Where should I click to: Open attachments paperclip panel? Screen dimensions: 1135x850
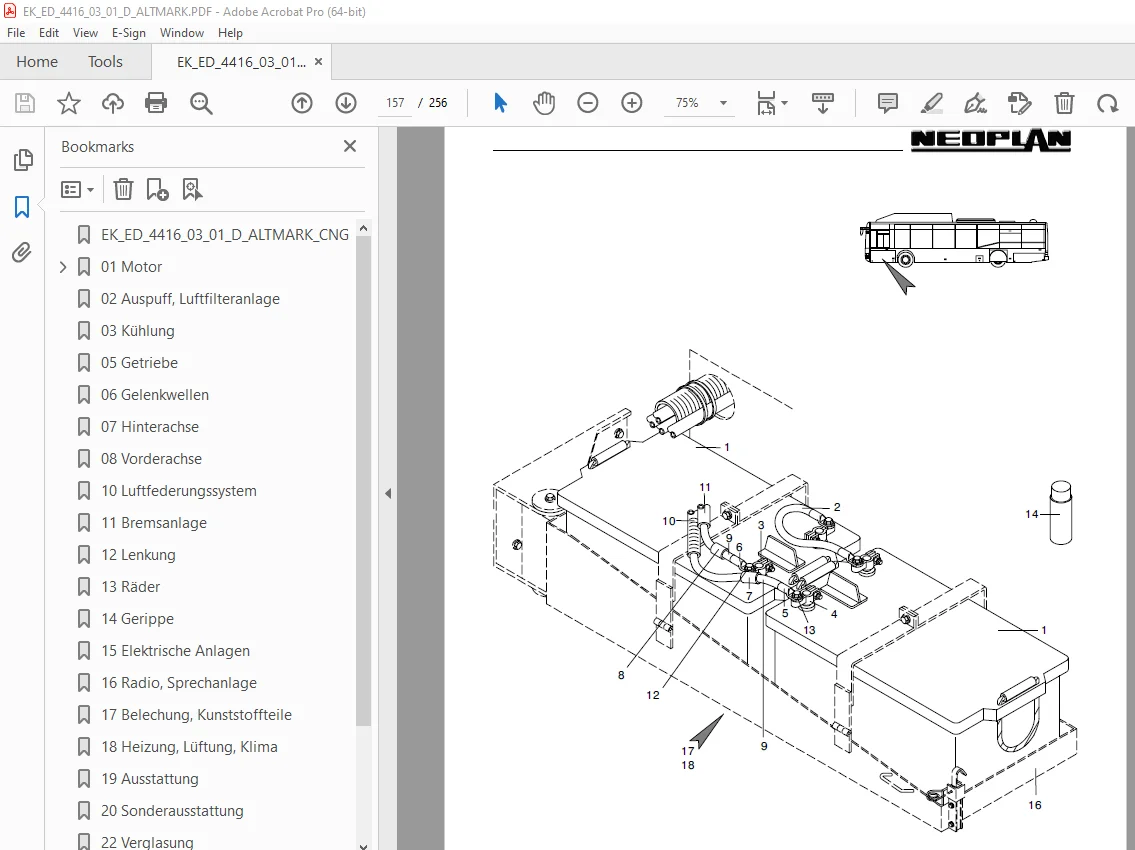(22, 252)
